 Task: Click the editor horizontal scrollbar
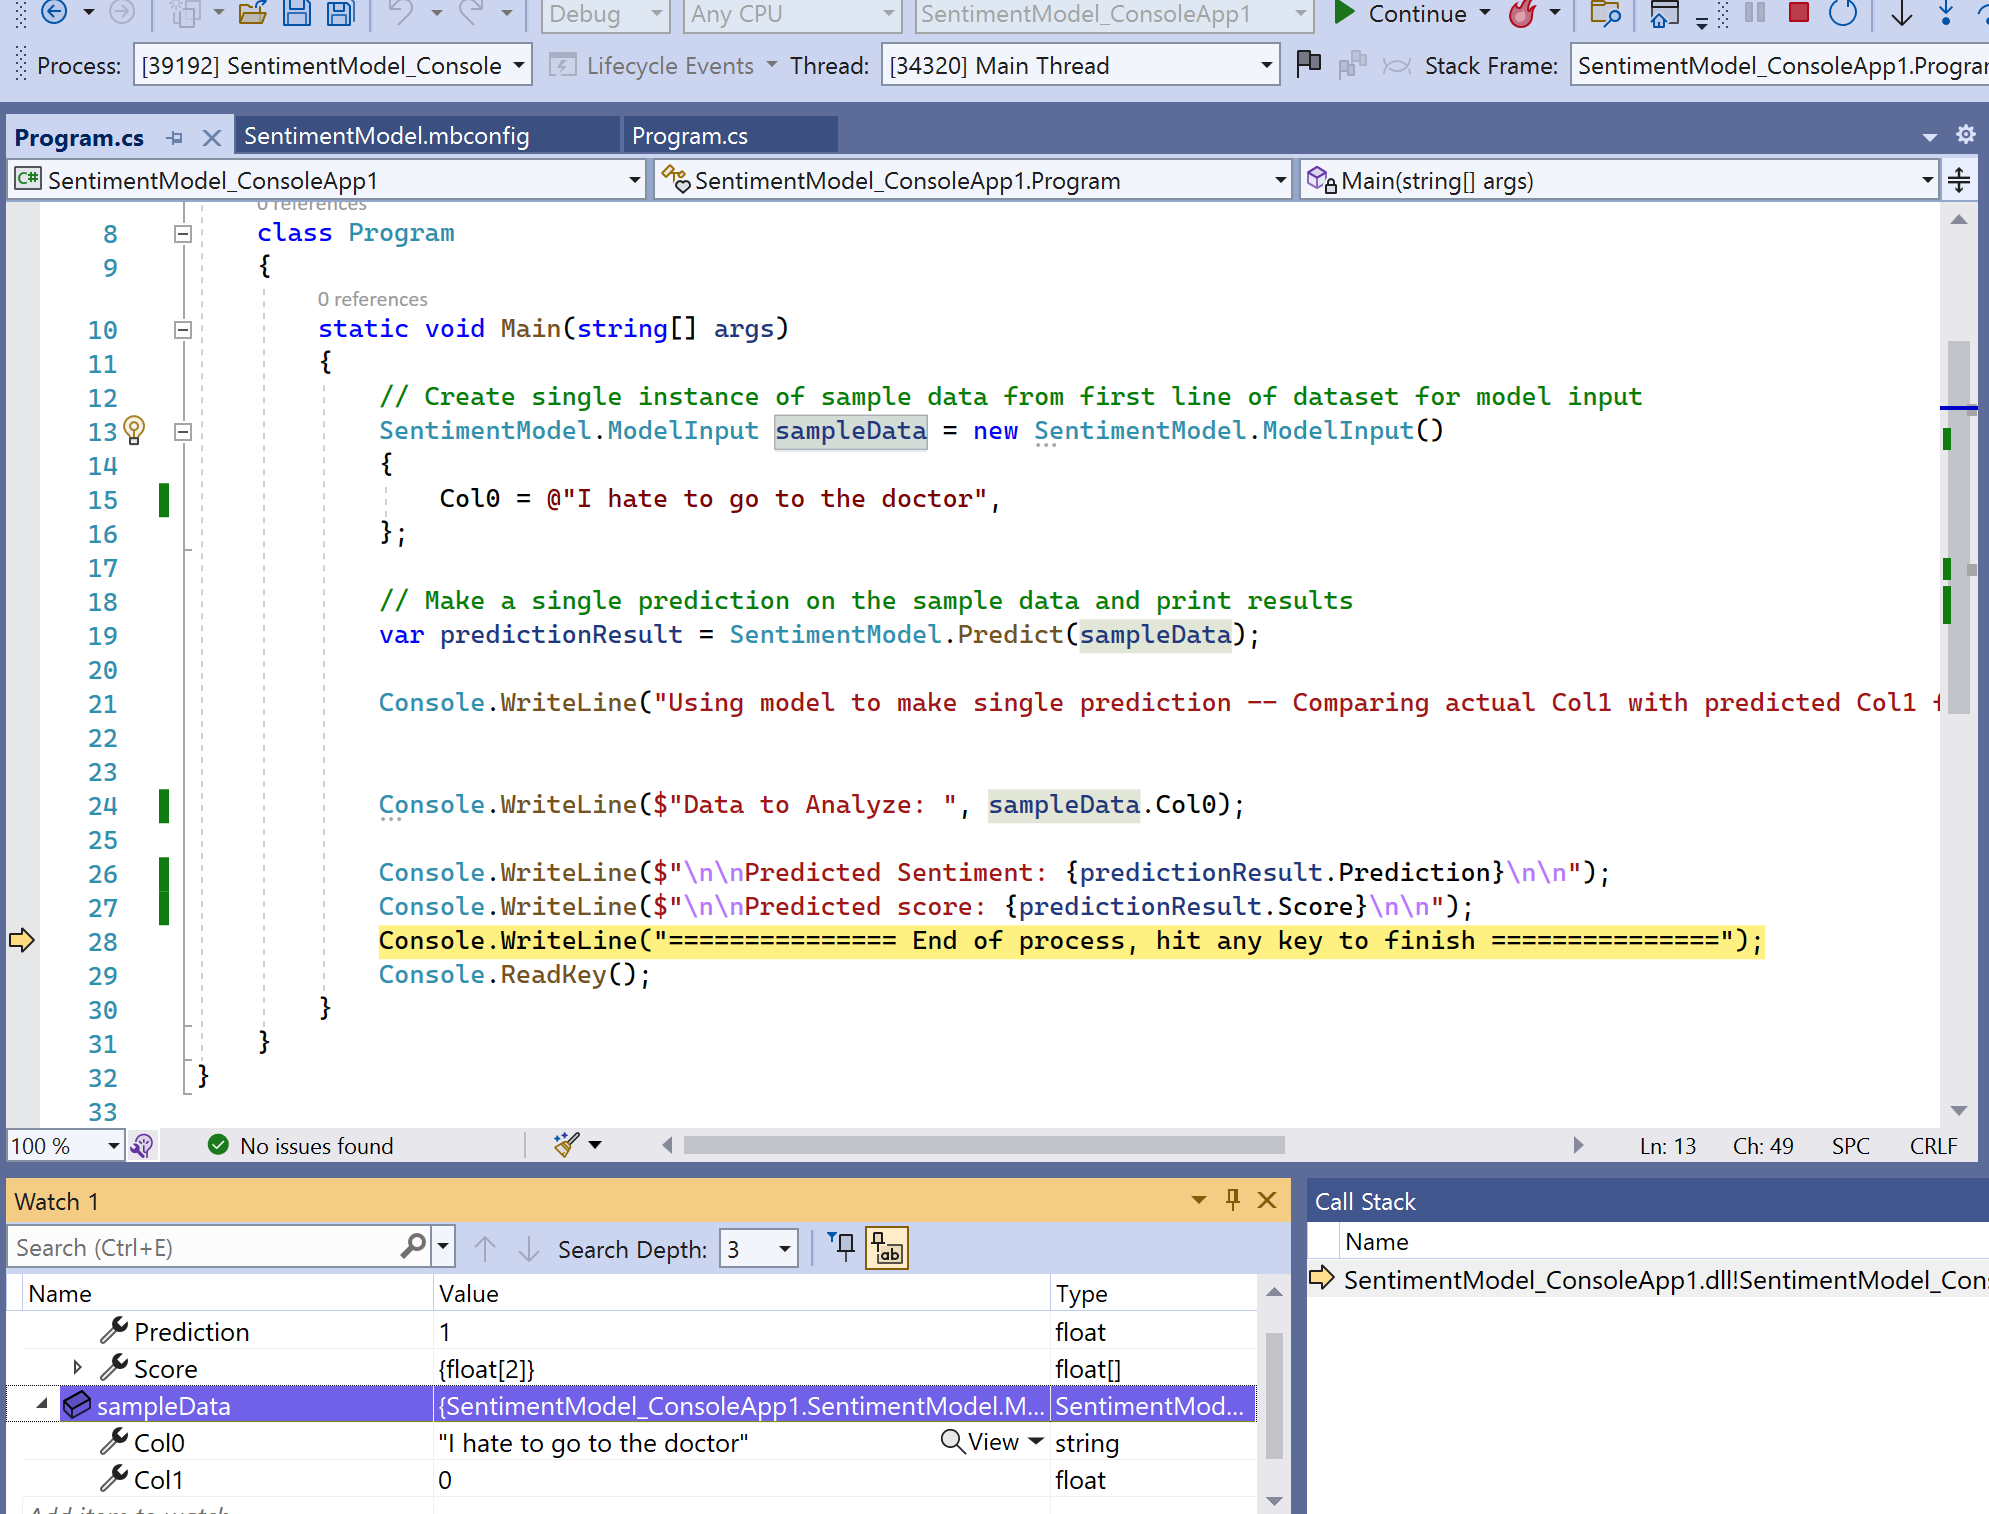tap(984, 1145)
